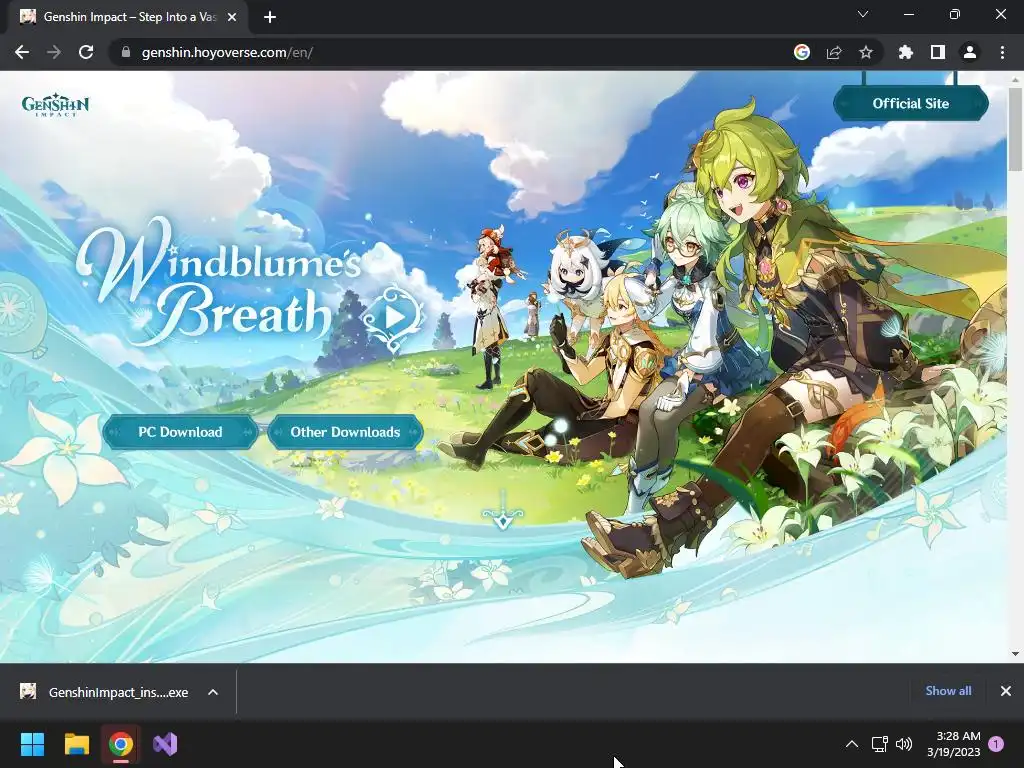
Task: Open a new browser tab
Action: [270, 17]
